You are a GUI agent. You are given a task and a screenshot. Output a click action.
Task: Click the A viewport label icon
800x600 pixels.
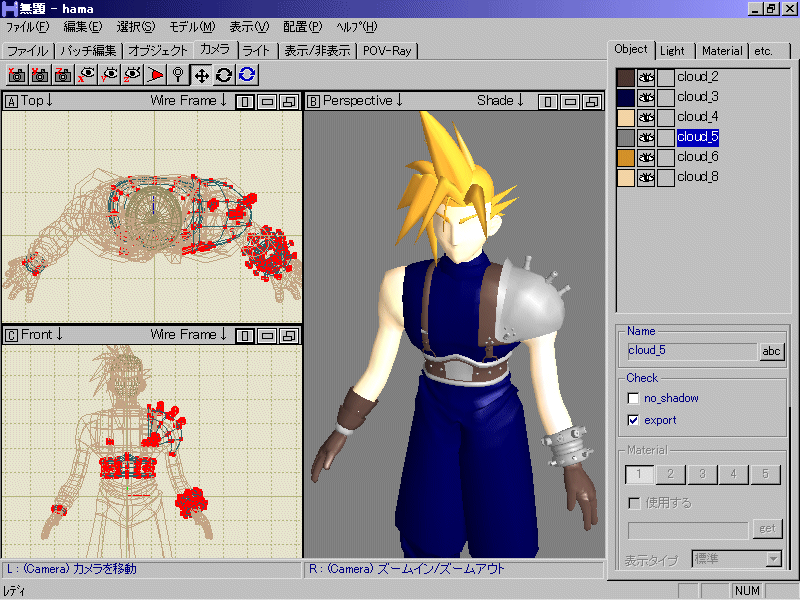[11, 102]
